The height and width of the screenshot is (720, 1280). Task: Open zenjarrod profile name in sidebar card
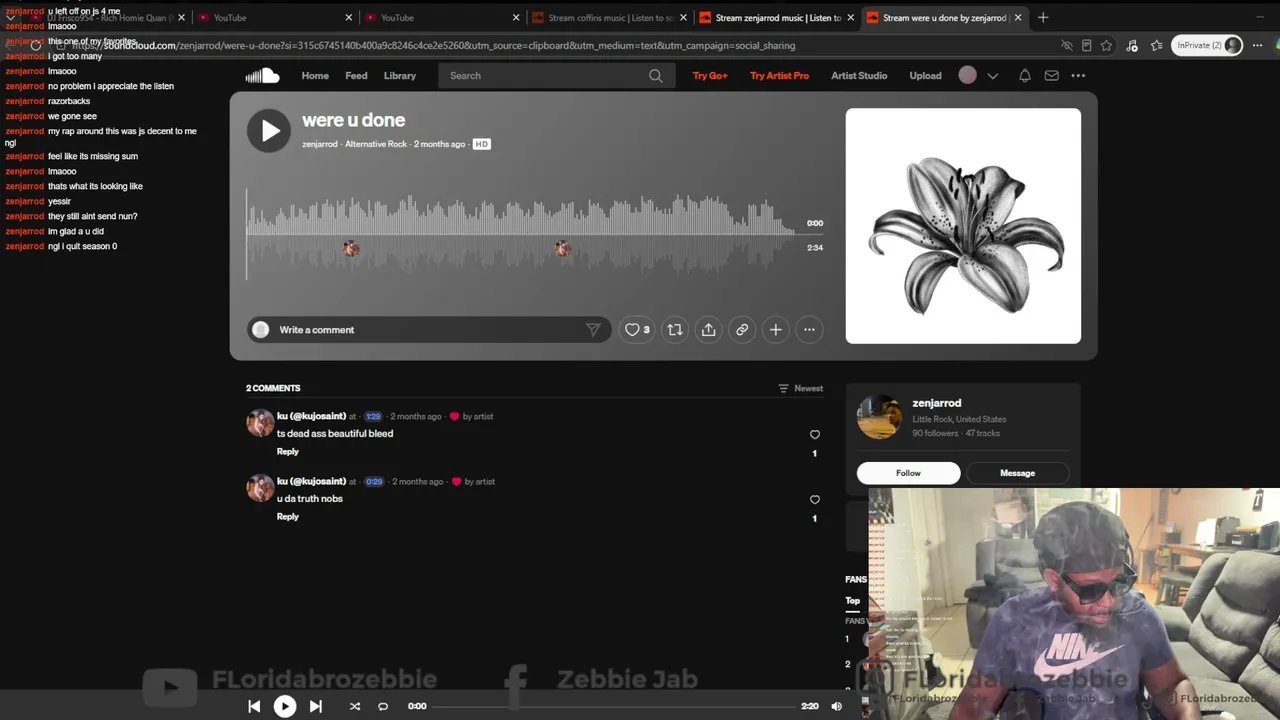pos(936,403)
